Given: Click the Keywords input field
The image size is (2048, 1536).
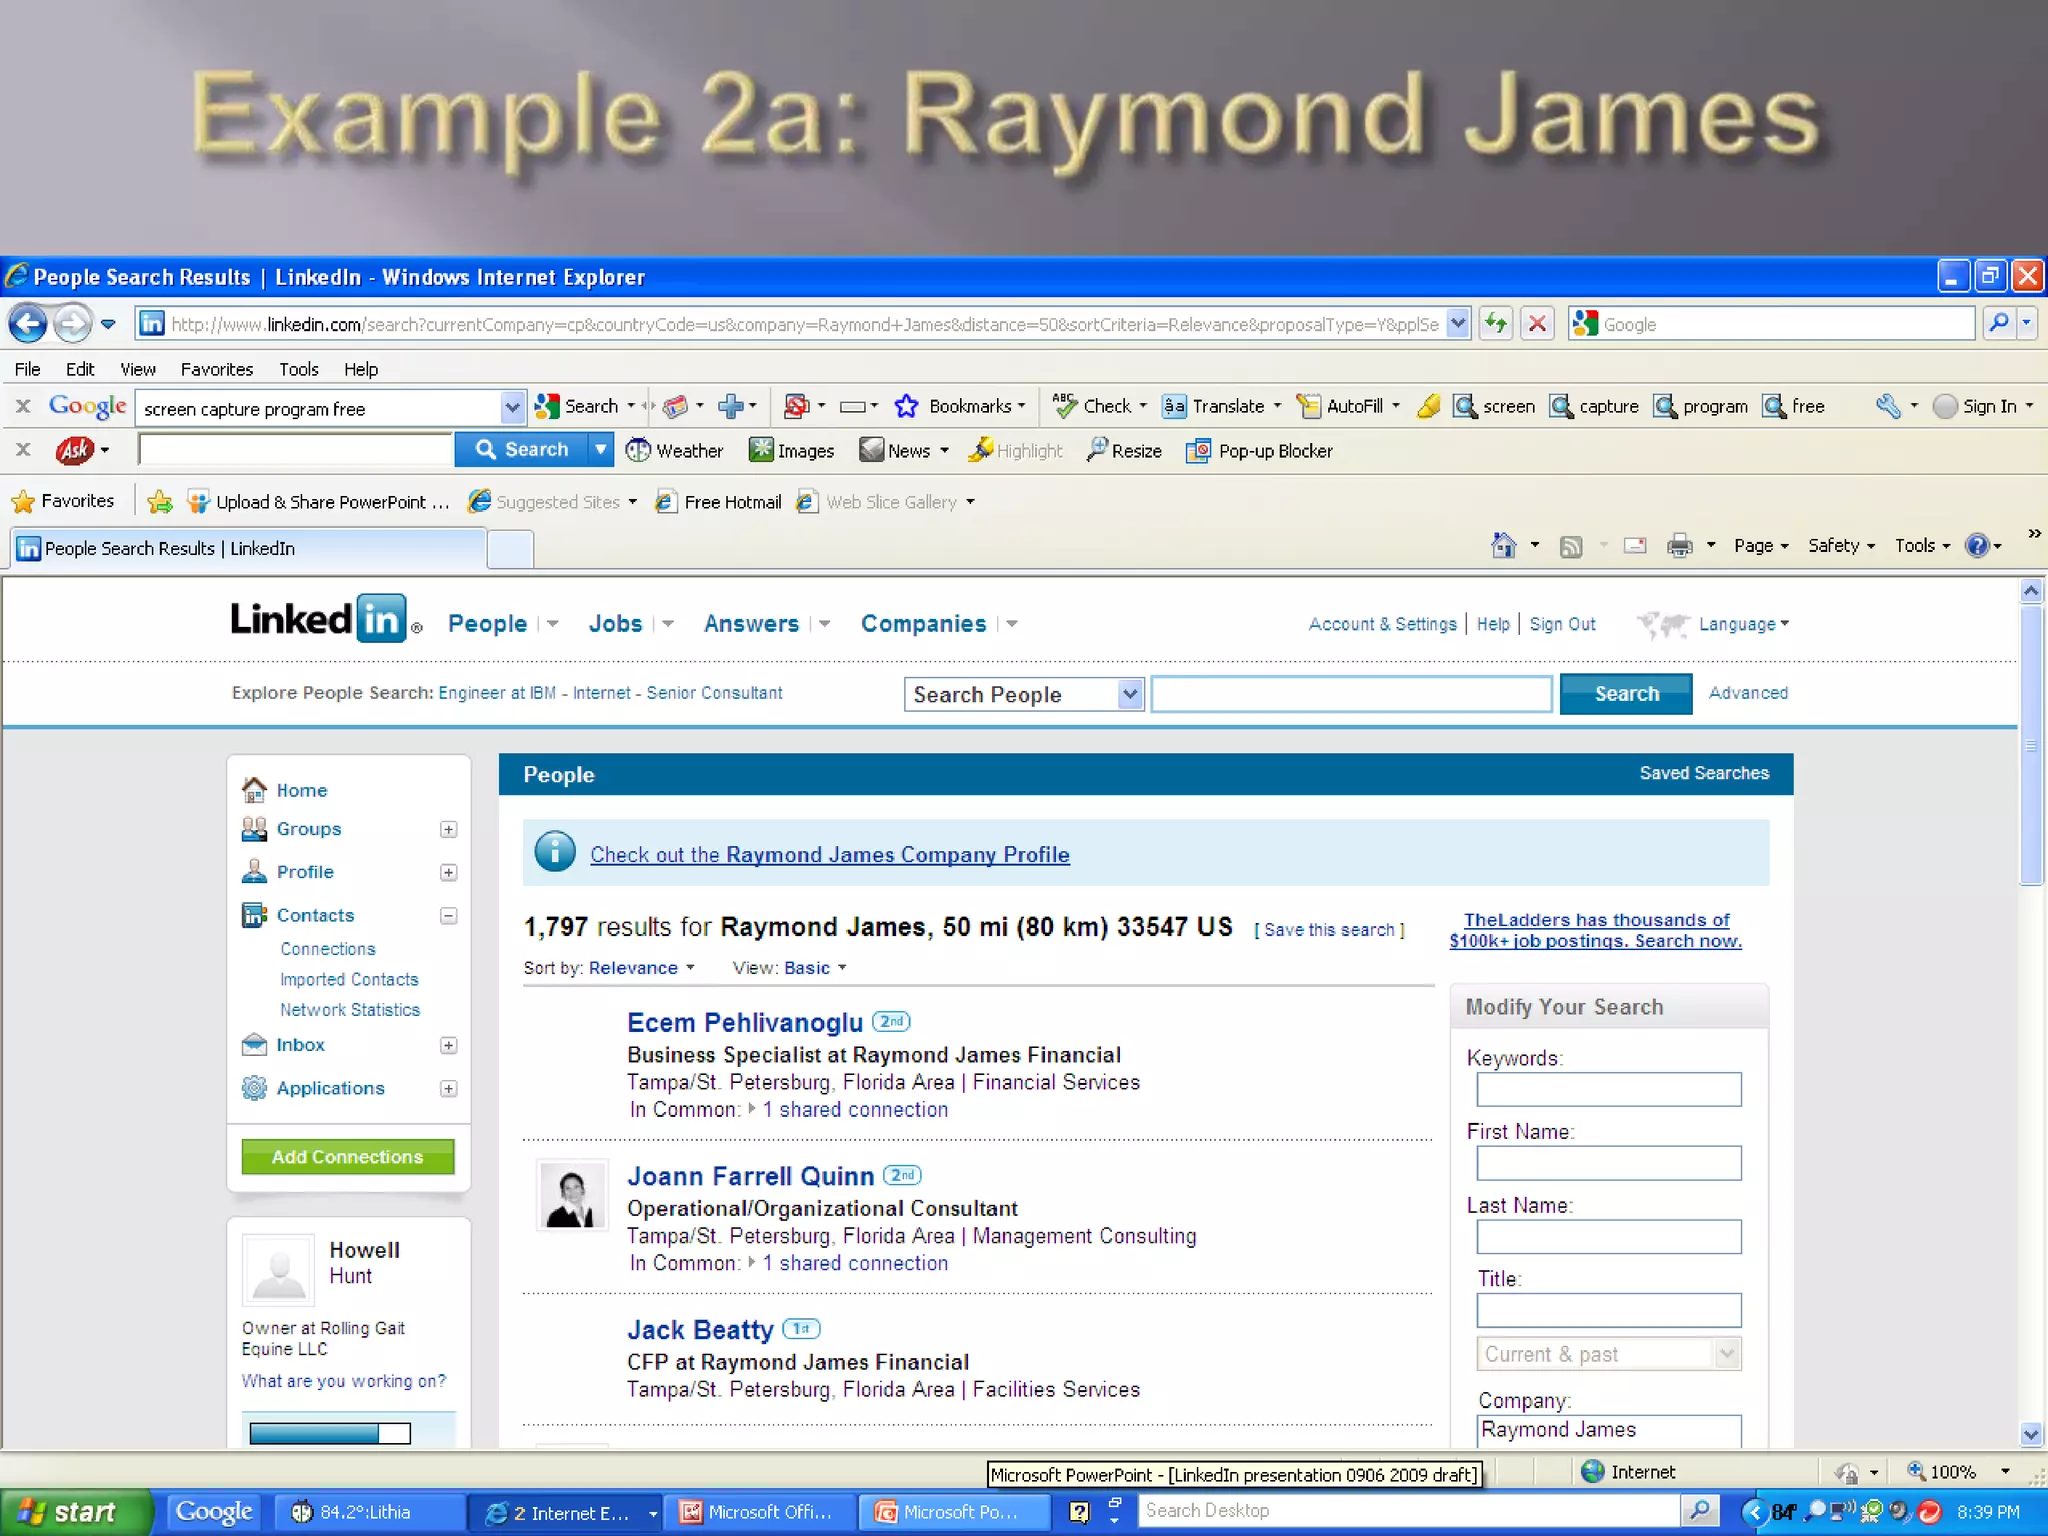Looking at the screenshot, I should 1608,1089.
